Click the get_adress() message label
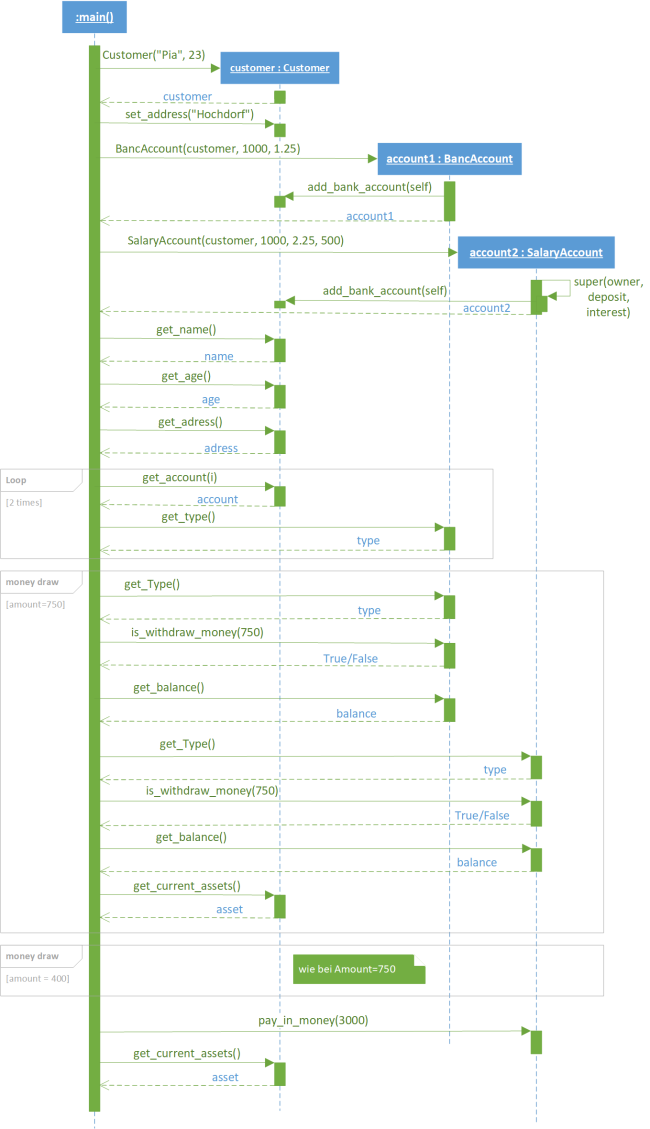 pyautogui.click(x=190, y=422)
